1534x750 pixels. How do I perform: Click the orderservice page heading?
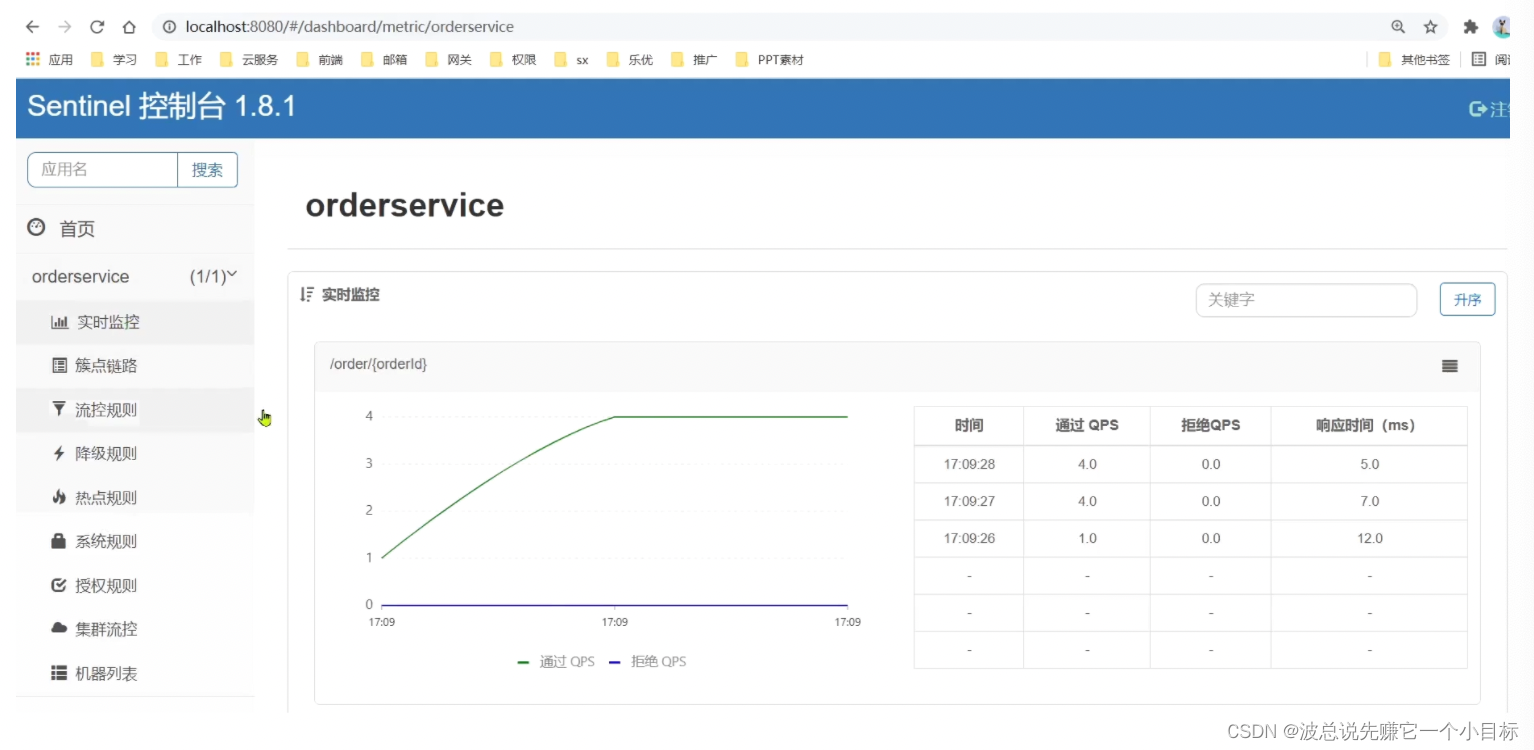(404, 205)
